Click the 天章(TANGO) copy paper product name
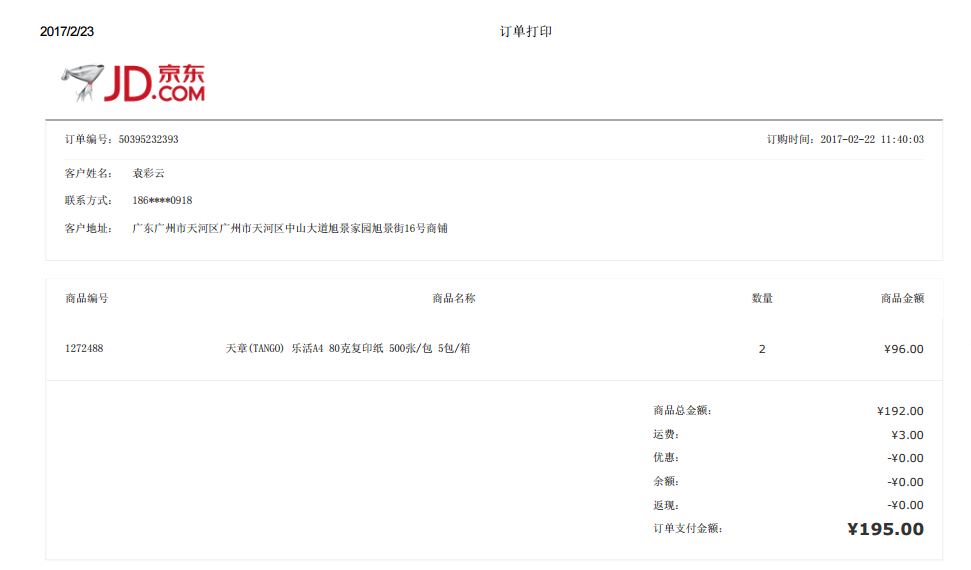 (348, 349)
